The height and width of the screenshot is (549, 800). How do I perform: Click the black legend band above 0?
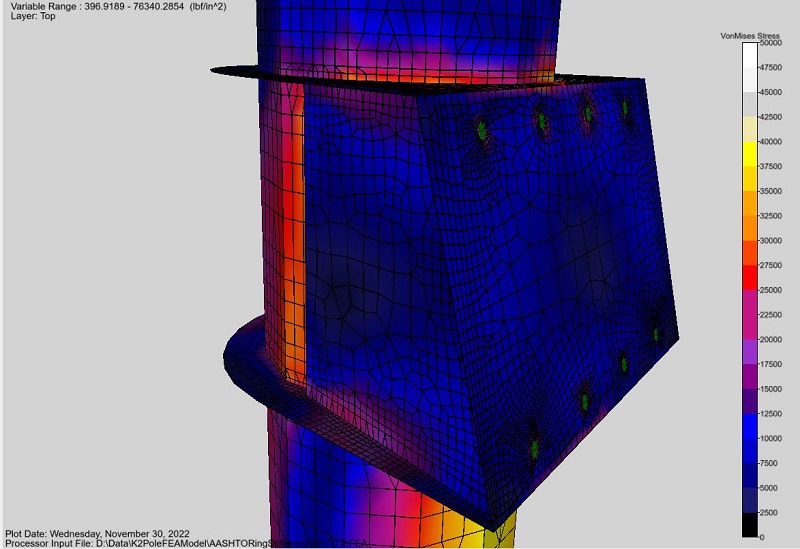pos(750,525)
